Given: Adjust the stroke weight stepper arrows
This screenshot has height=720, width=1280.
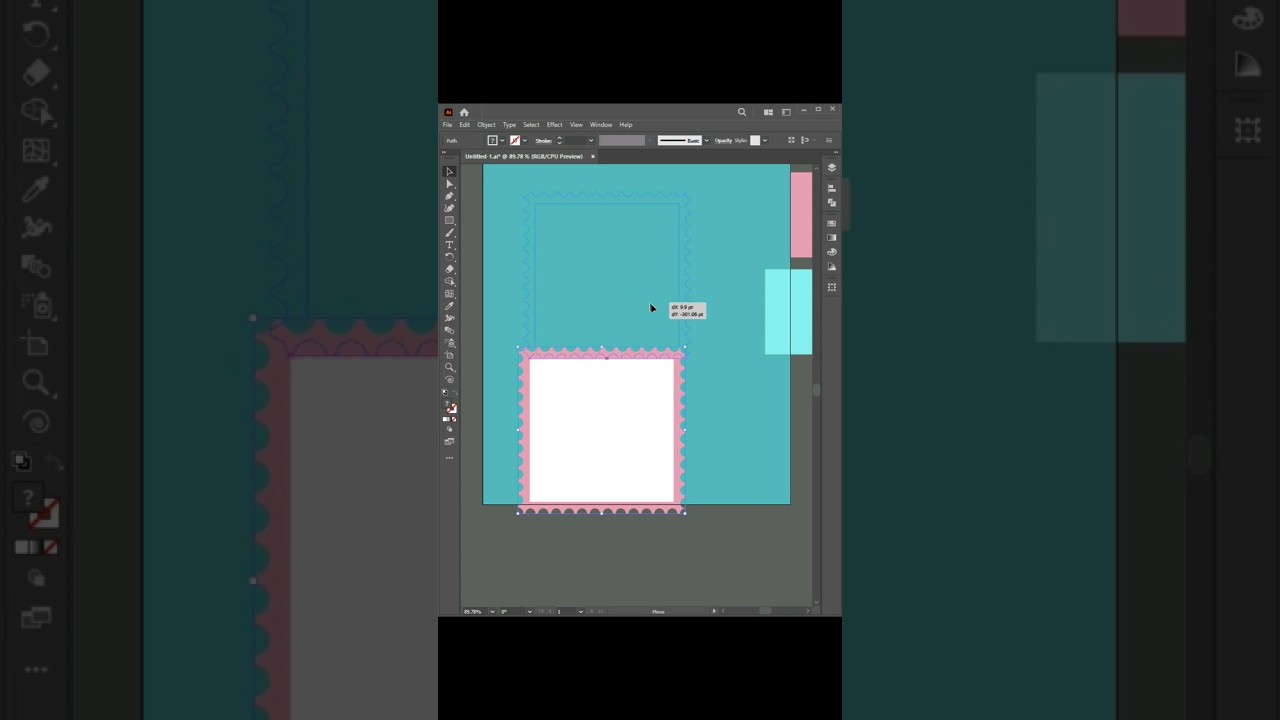Looking at the screenshot, I should pos(559,140).
